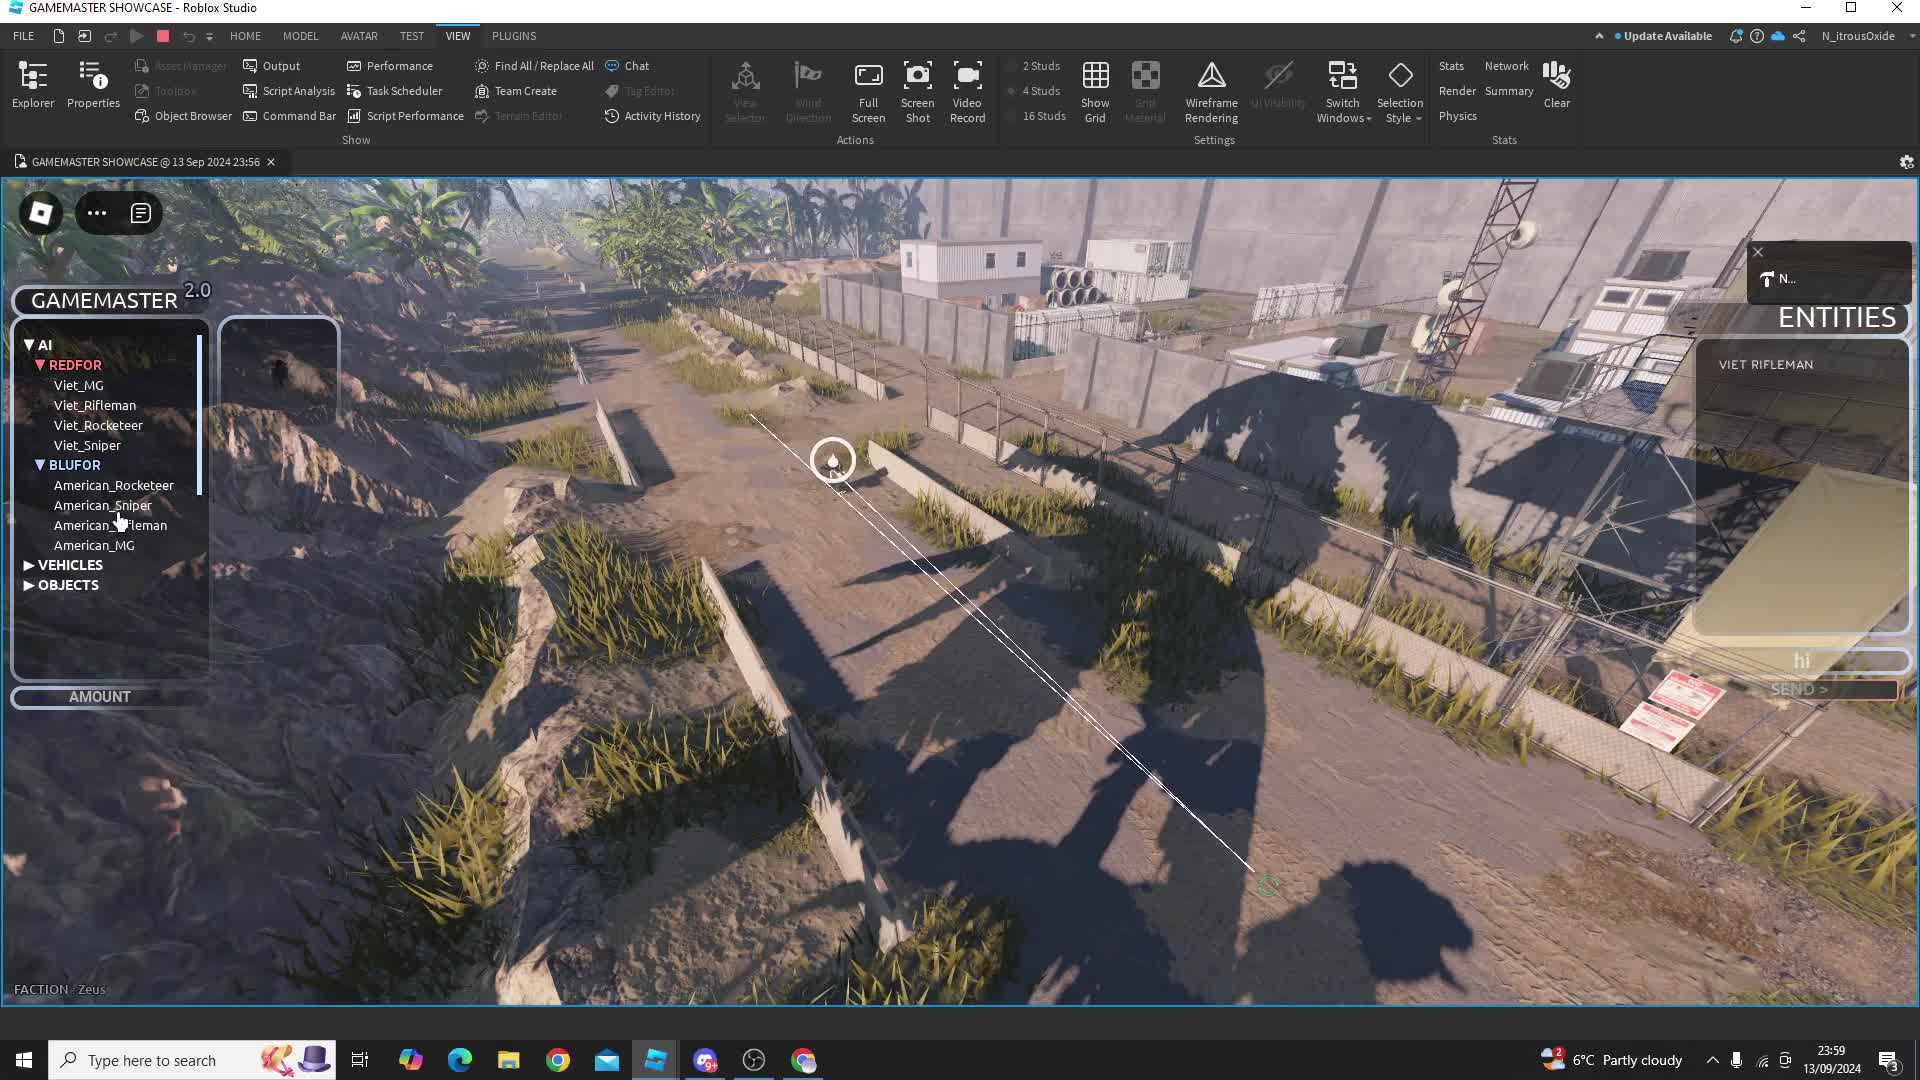Screen dimensions: 1920x1080
Task: Start Video Record
Action: (967, 91)
